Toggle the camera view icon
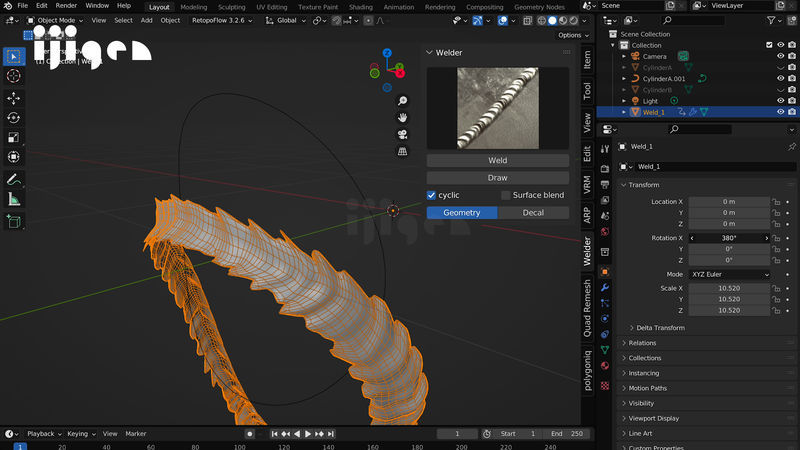 (402, 135)
